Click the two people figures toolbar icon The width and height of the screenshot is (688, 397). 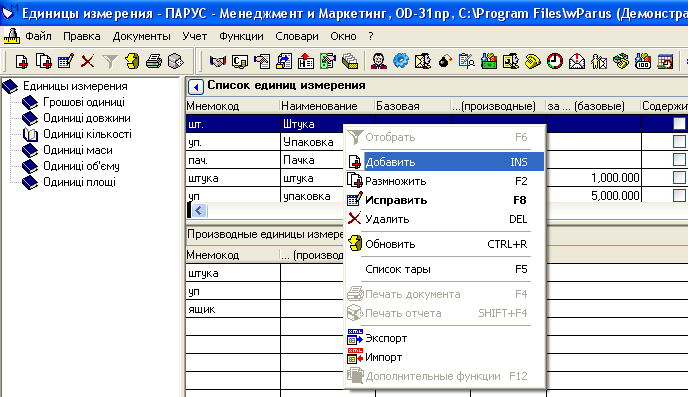[x=598, y=61]
